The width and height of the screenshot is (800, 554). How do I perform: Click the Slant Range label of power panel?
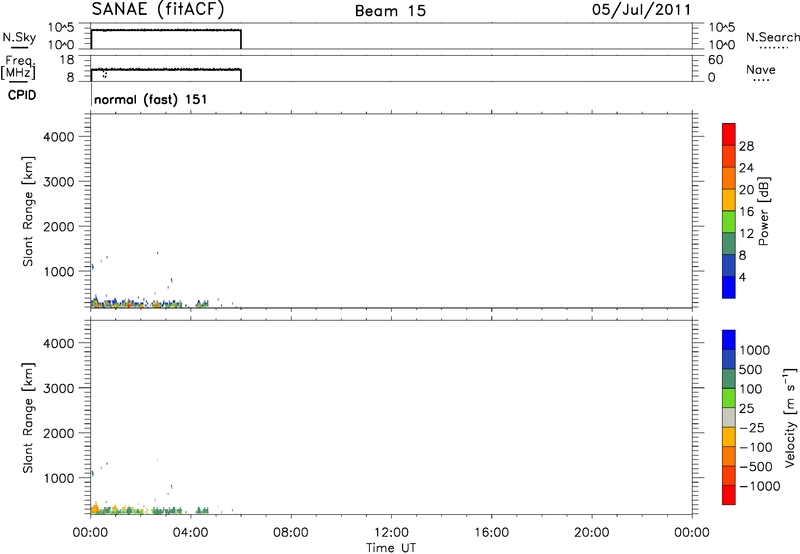pos(28,211)
